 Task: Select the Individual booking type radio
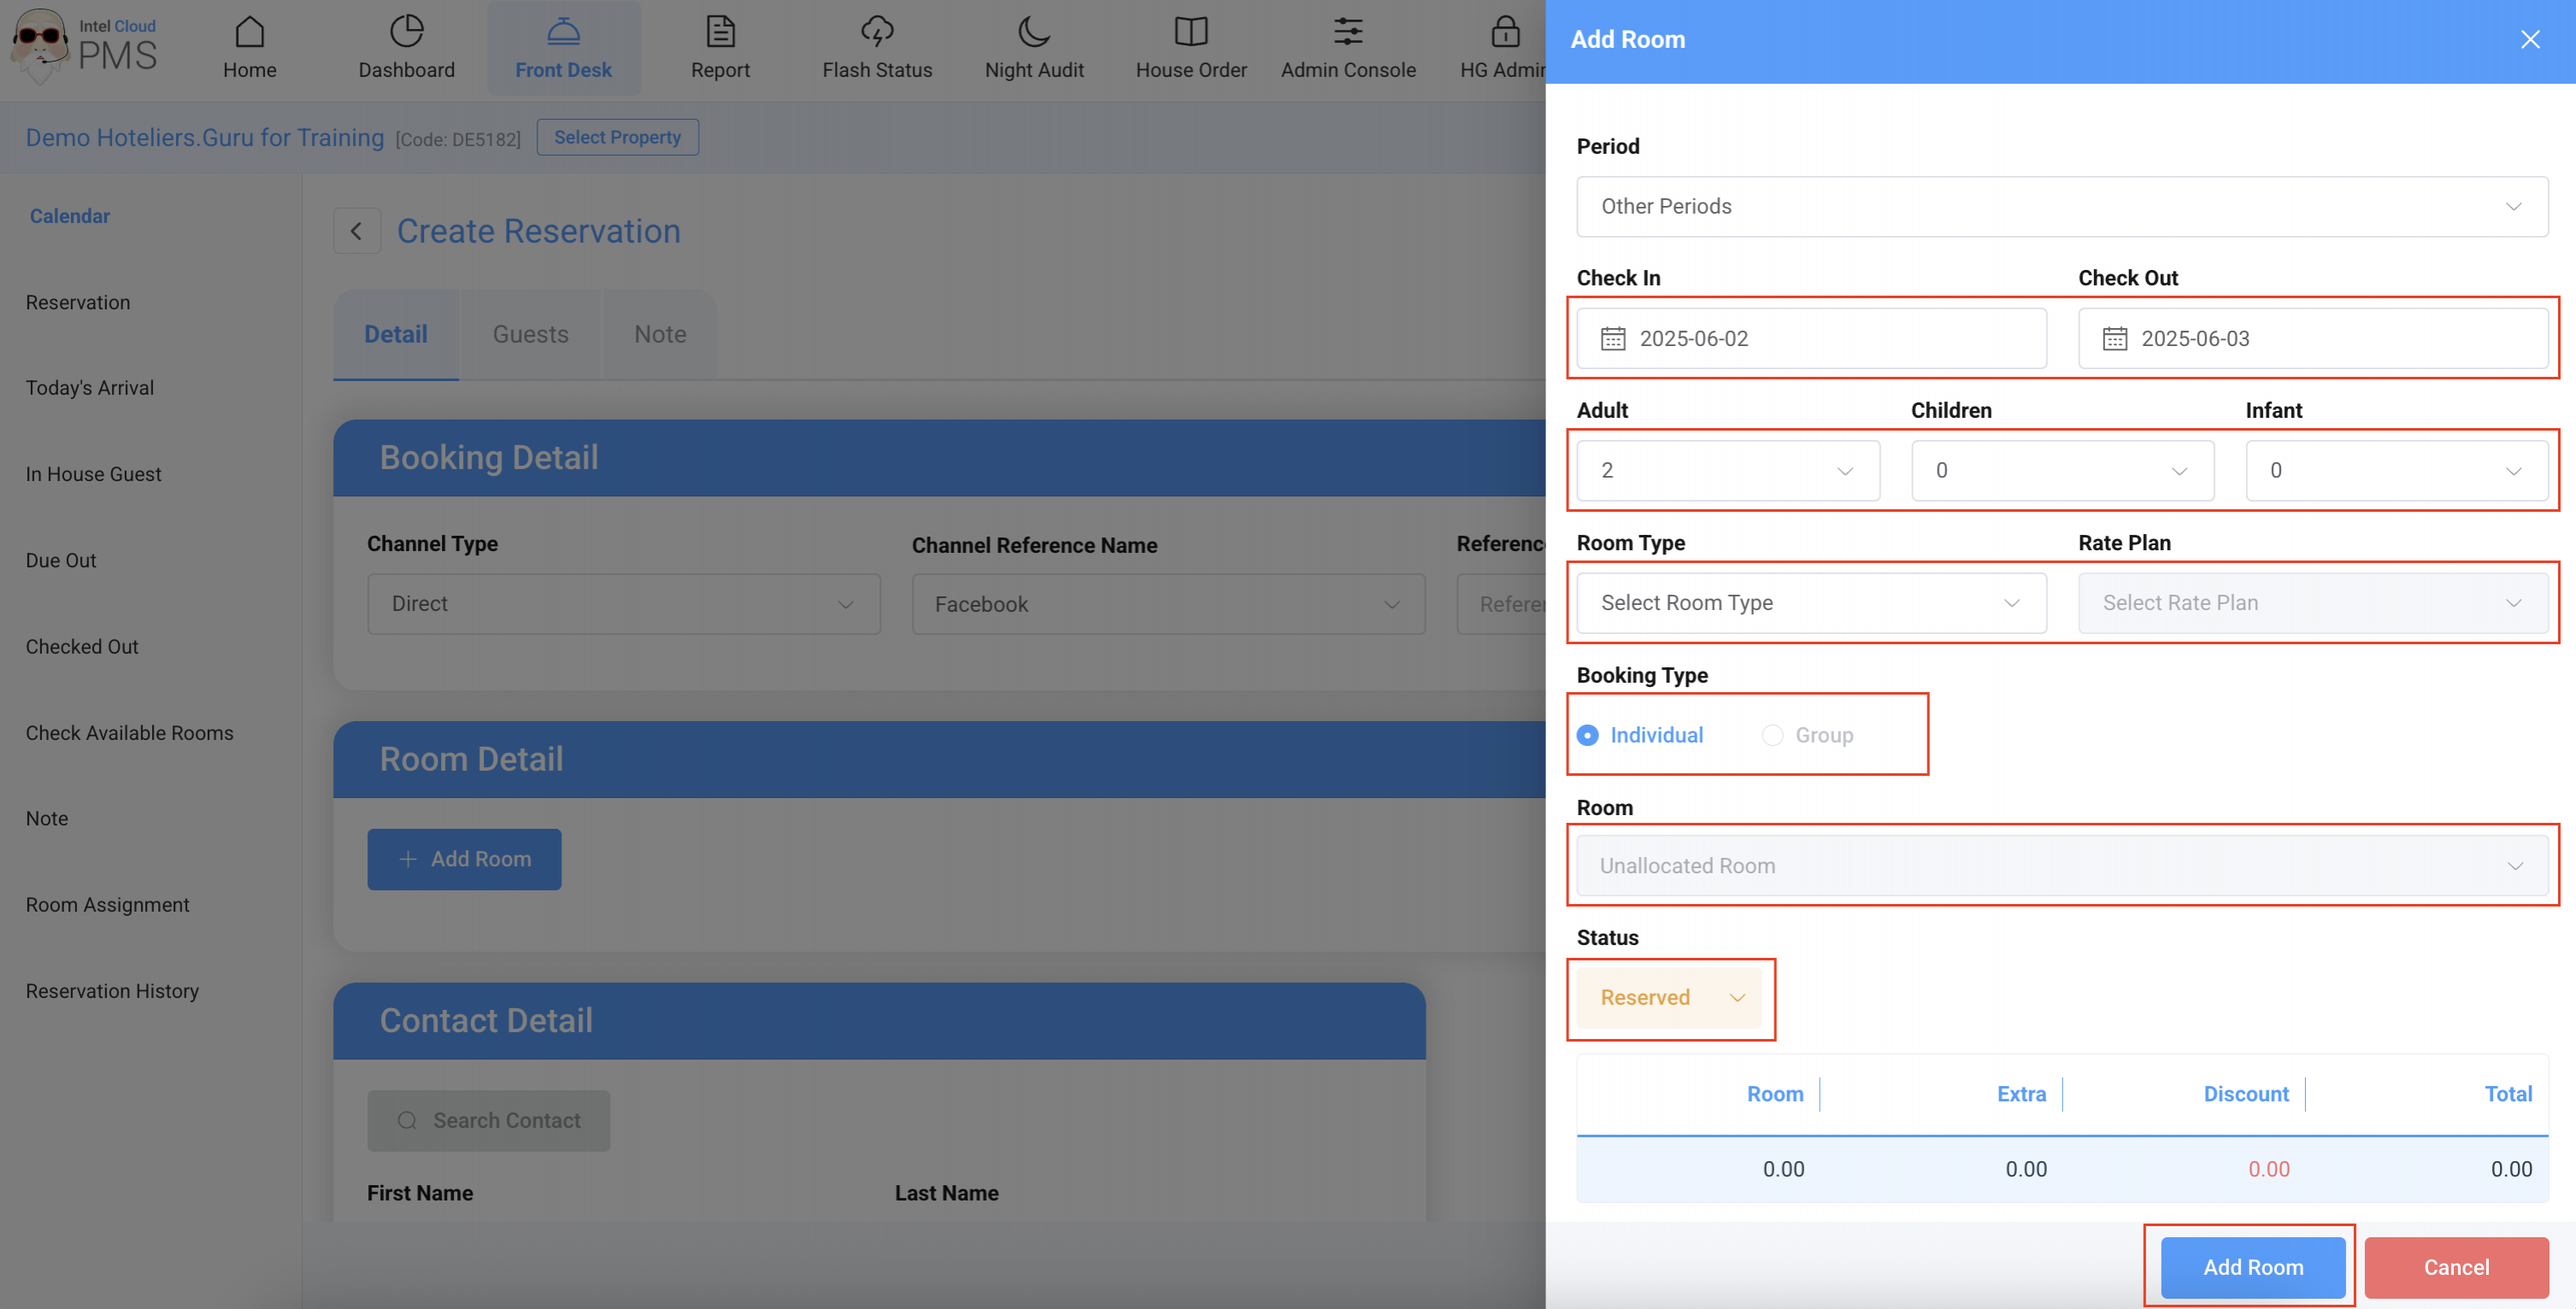[x=1587, y=735]
